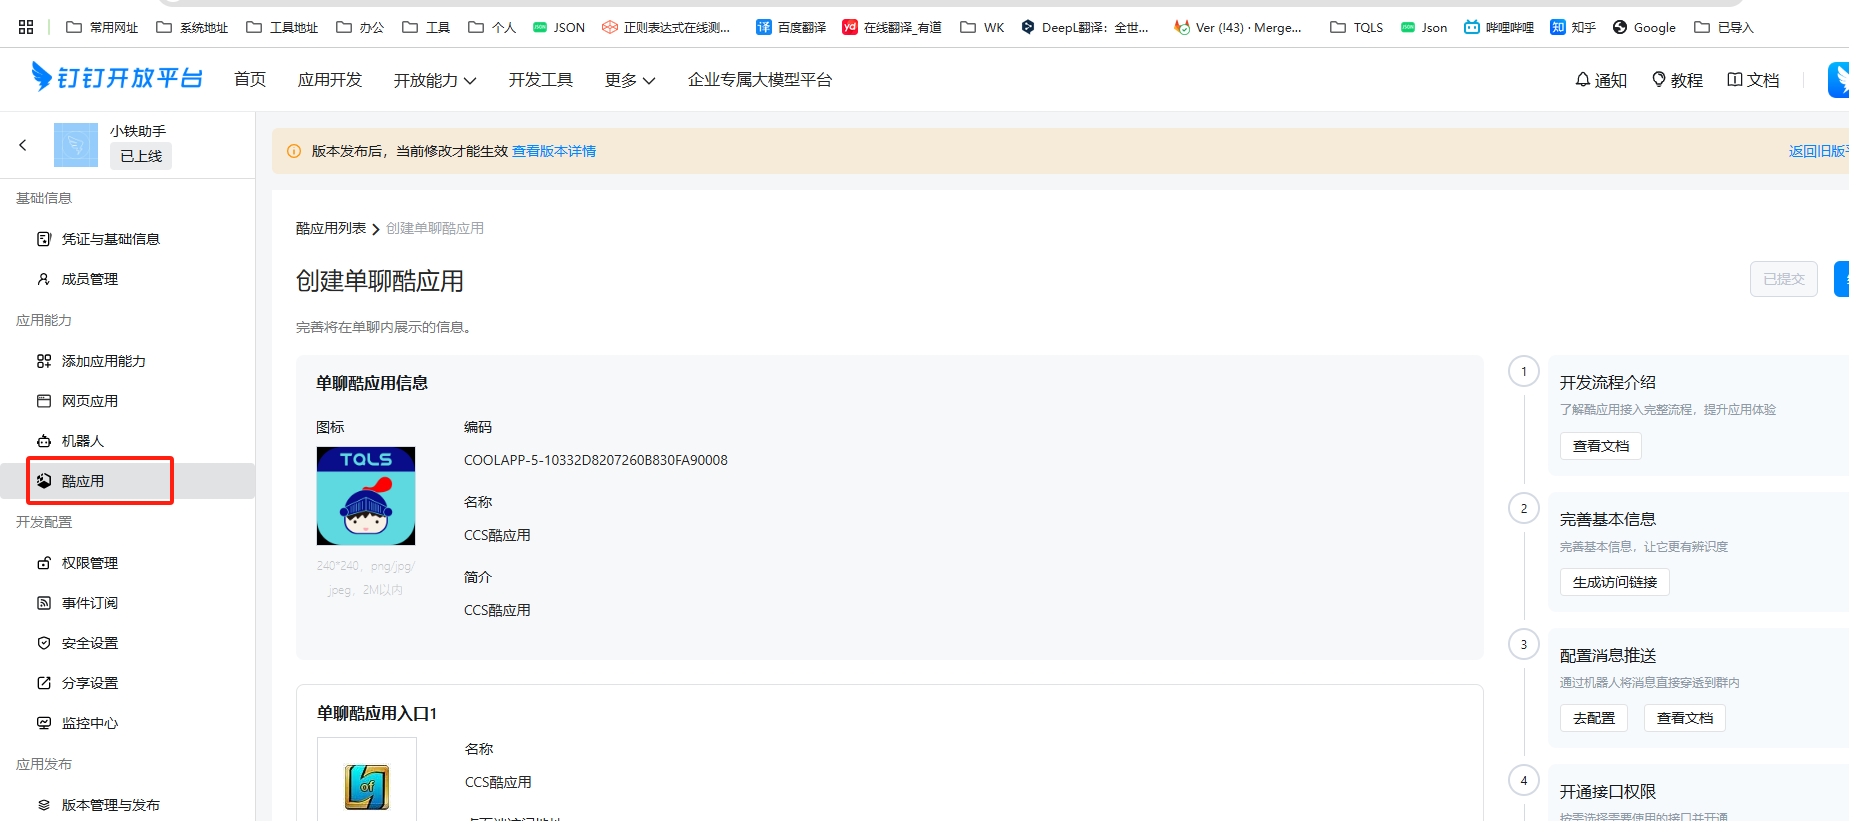This screenshot has height=821, width=1849.
Task: Open the 凭证与基础信息 sidebar item
Action: [110, 239]
